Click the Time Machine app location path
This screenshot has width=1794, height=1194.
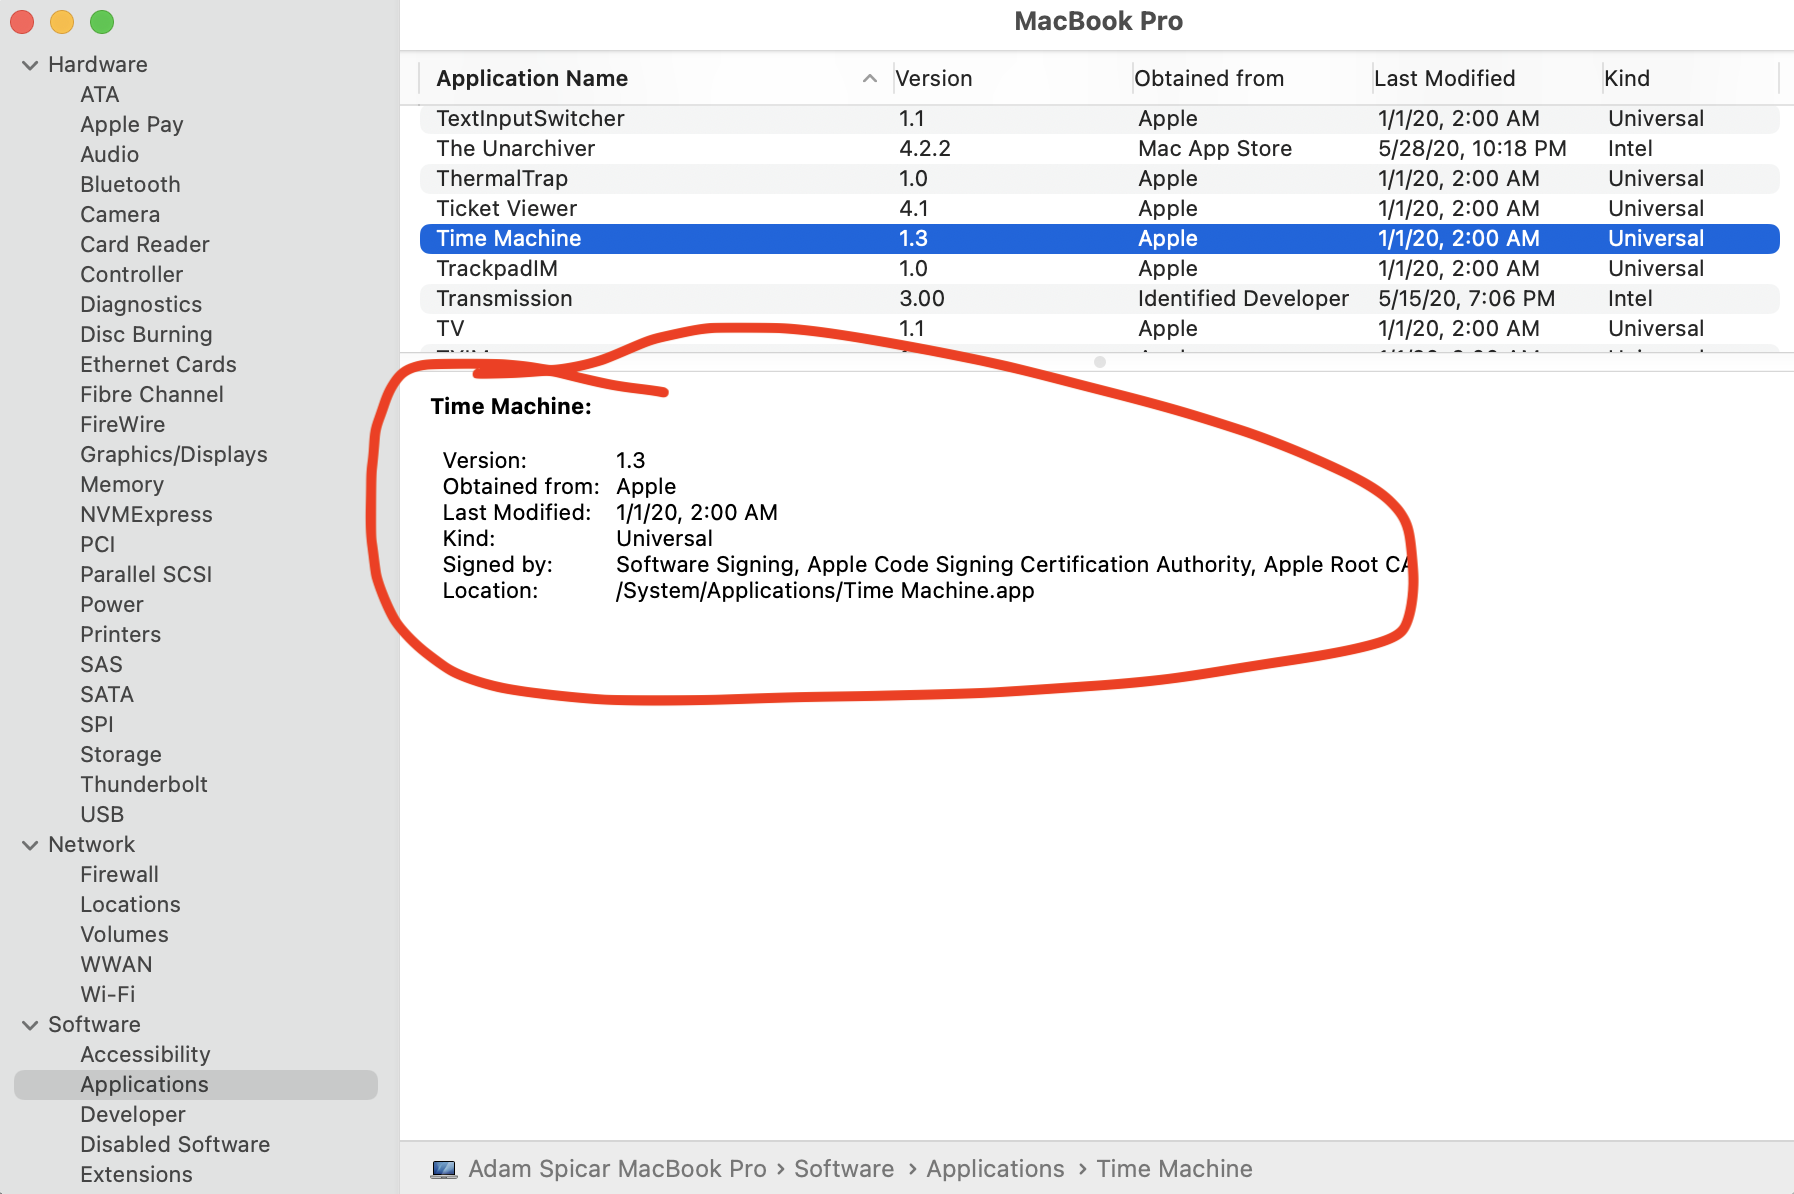pyautogui.click(x=825, y=591)
